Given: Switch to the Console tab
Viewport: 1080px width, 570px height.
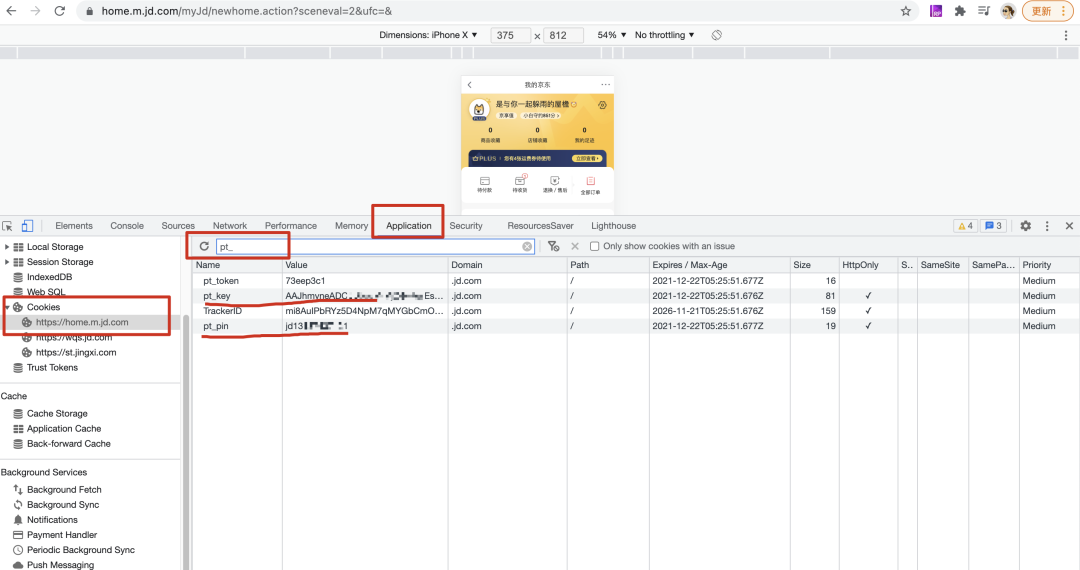Looking at the screenshot, I should point(127,226).
